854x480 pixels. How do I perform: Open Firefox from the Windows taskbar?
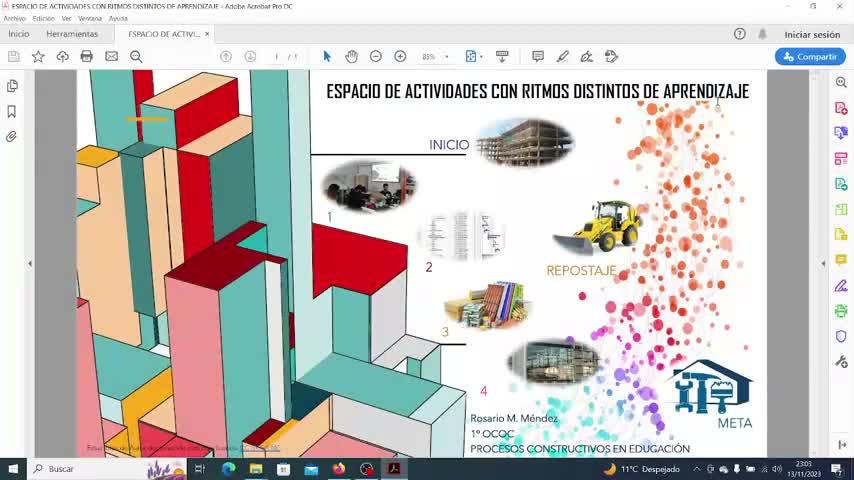coord(339,469)
